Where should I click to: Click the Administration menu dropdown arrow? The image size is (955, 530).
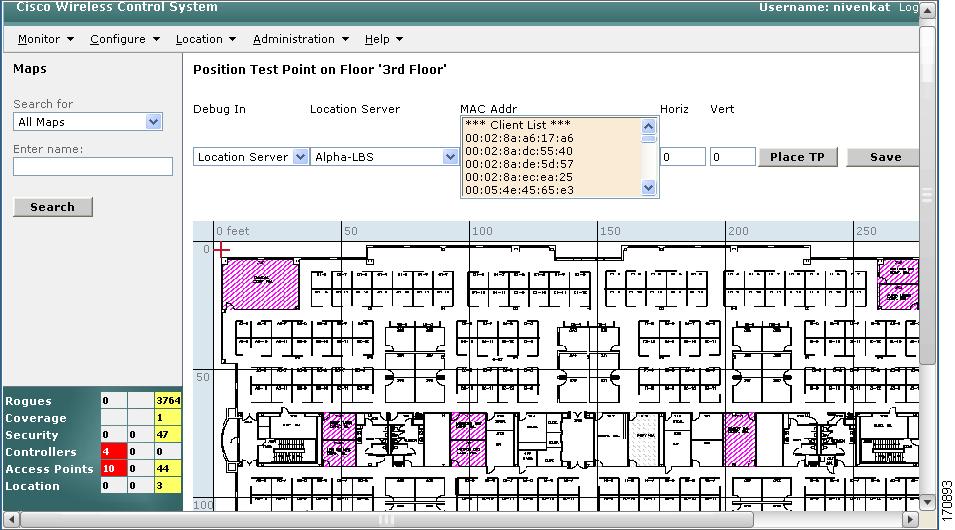345,39
